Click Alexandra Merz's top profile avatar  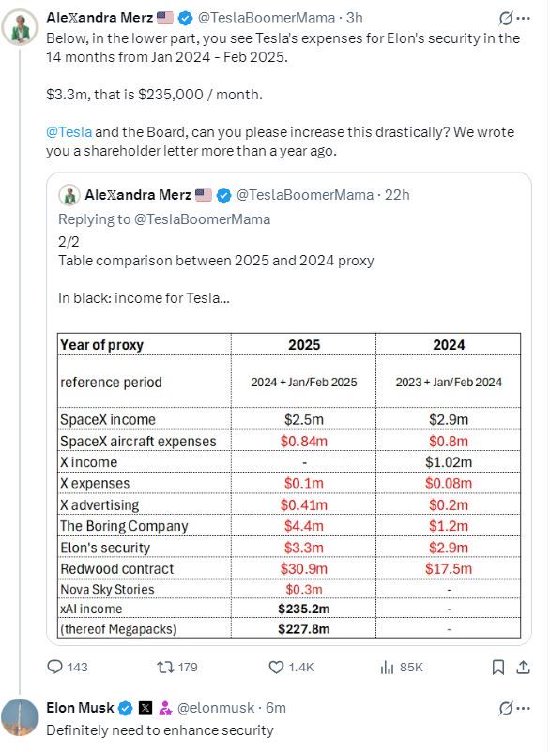pos(20,26)
